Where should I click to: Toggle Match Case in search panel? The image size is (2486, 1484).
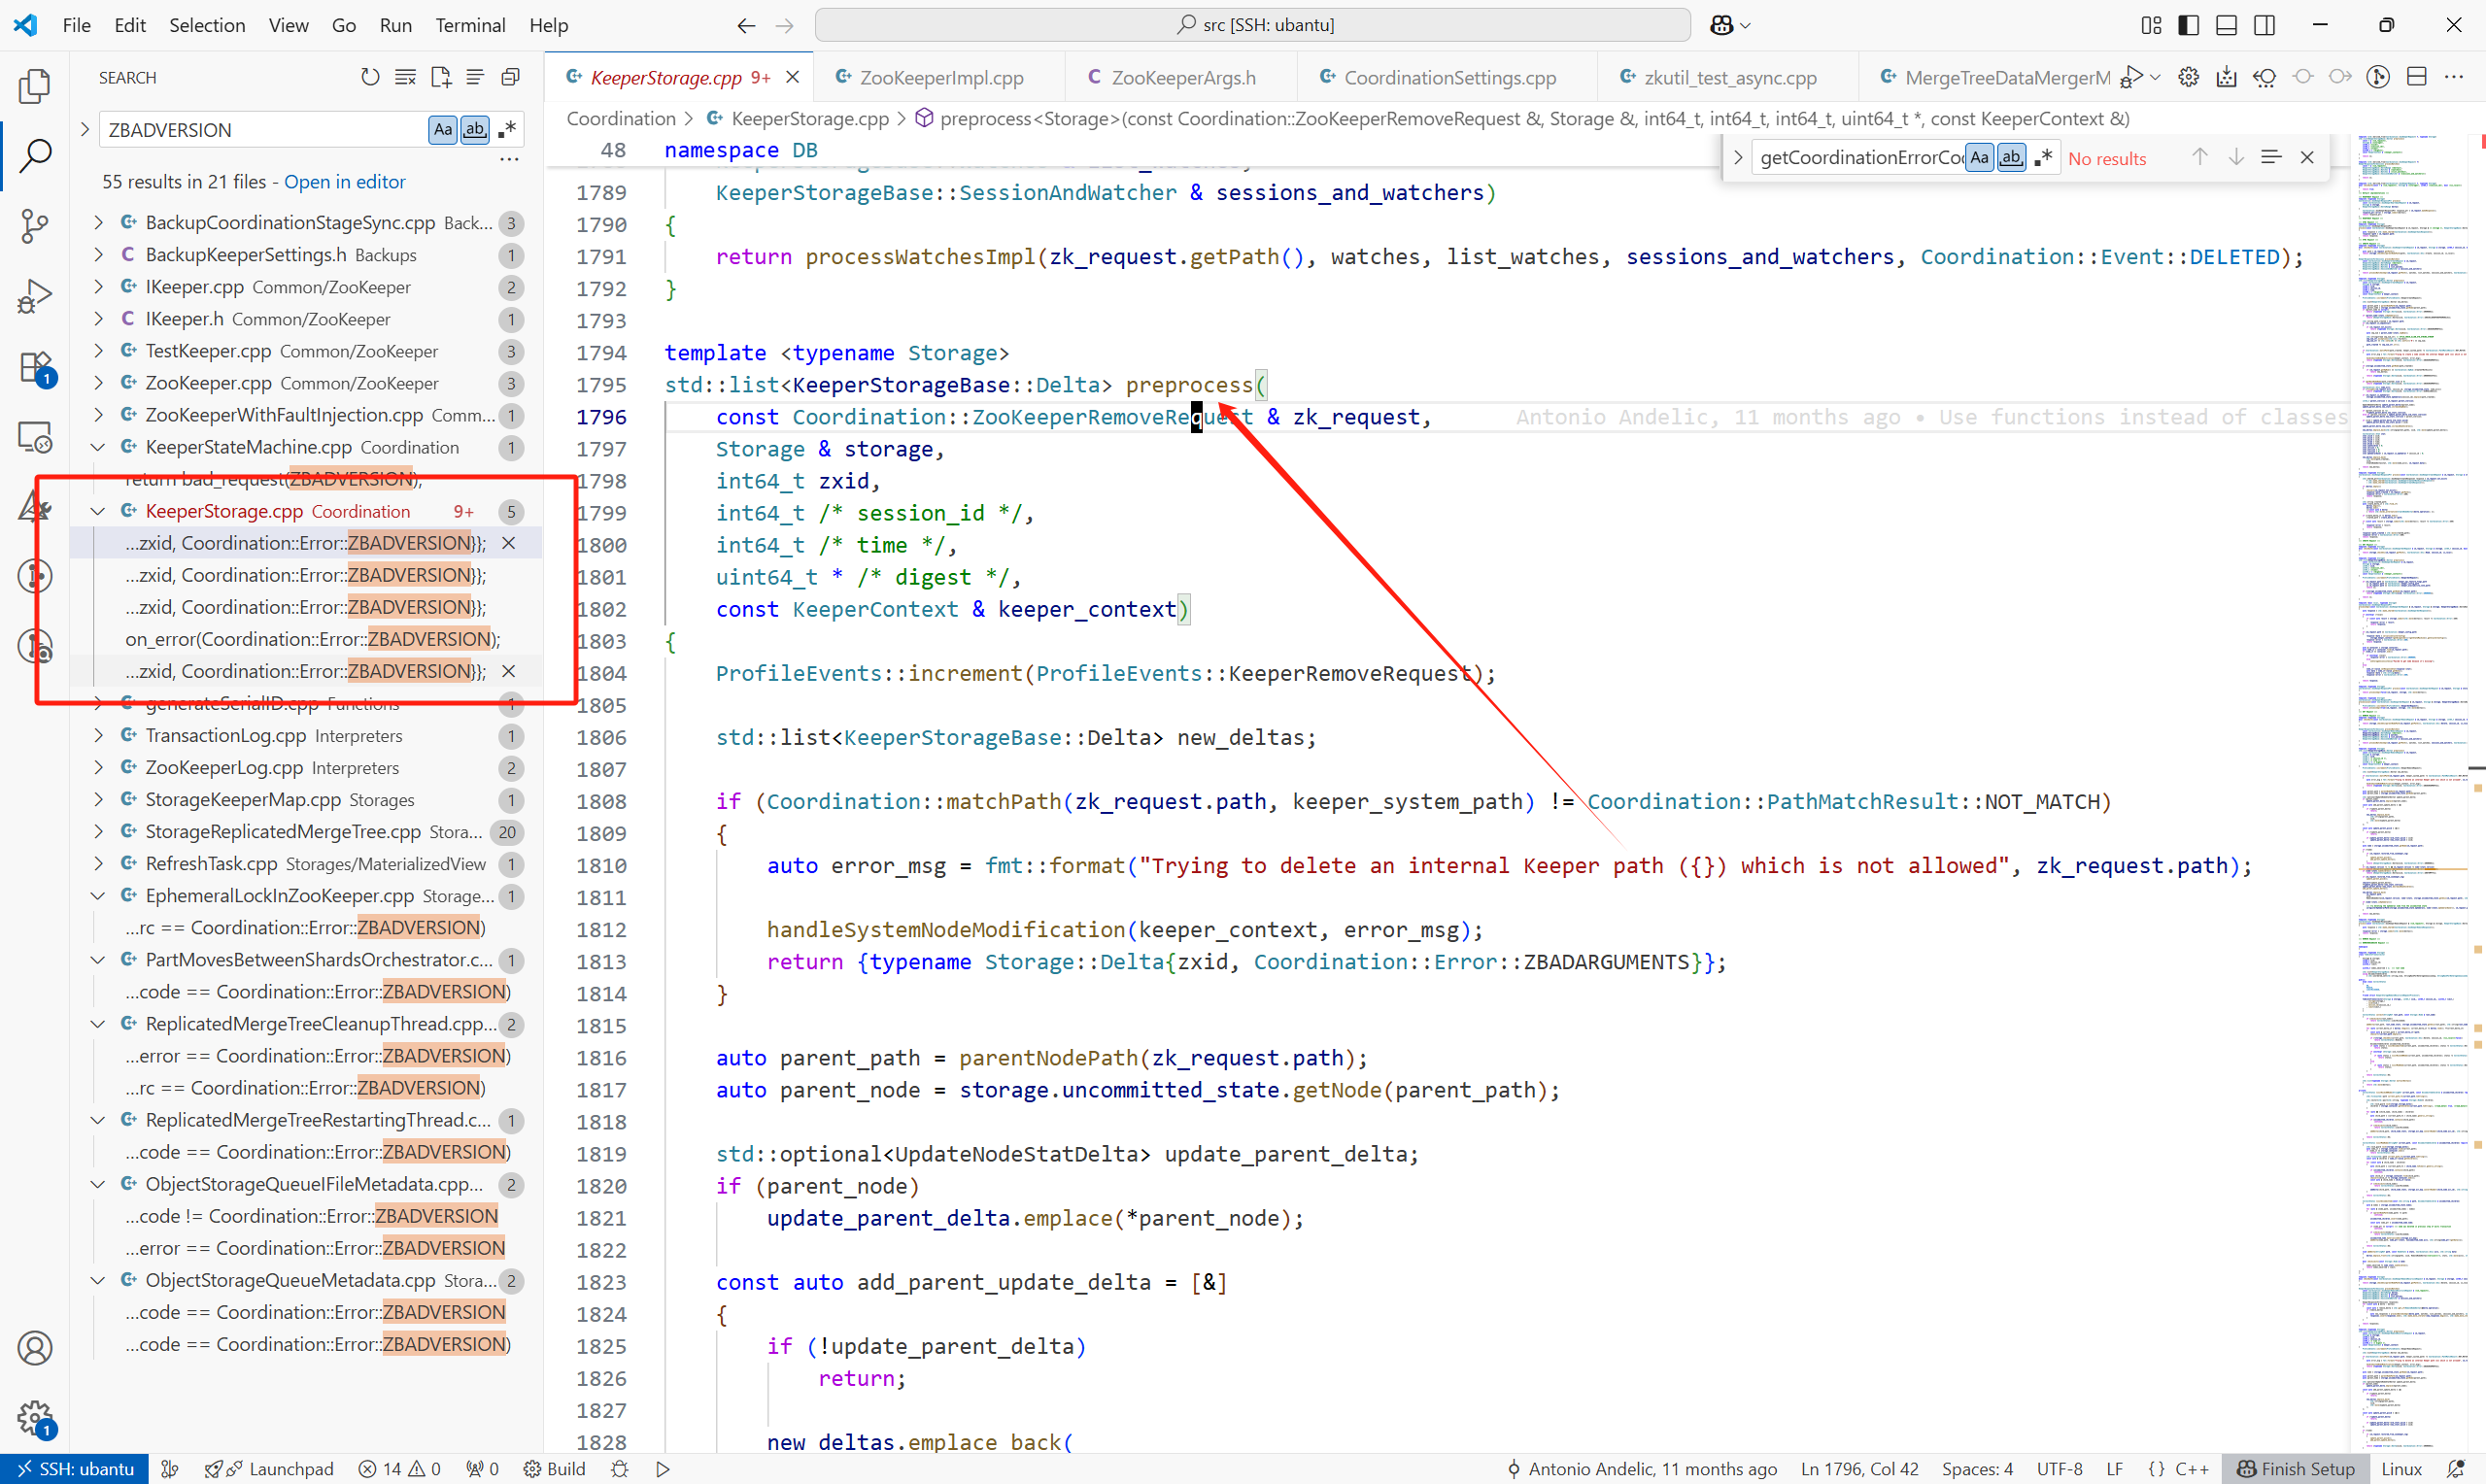click(x=443, y=130)
